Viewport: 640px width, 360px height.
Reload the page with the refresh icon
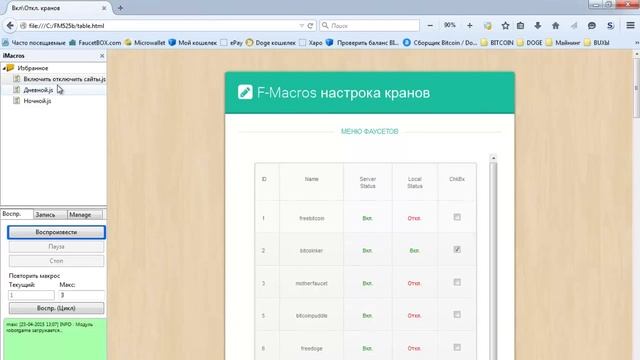pyautogui.click(x=310, y=26)
